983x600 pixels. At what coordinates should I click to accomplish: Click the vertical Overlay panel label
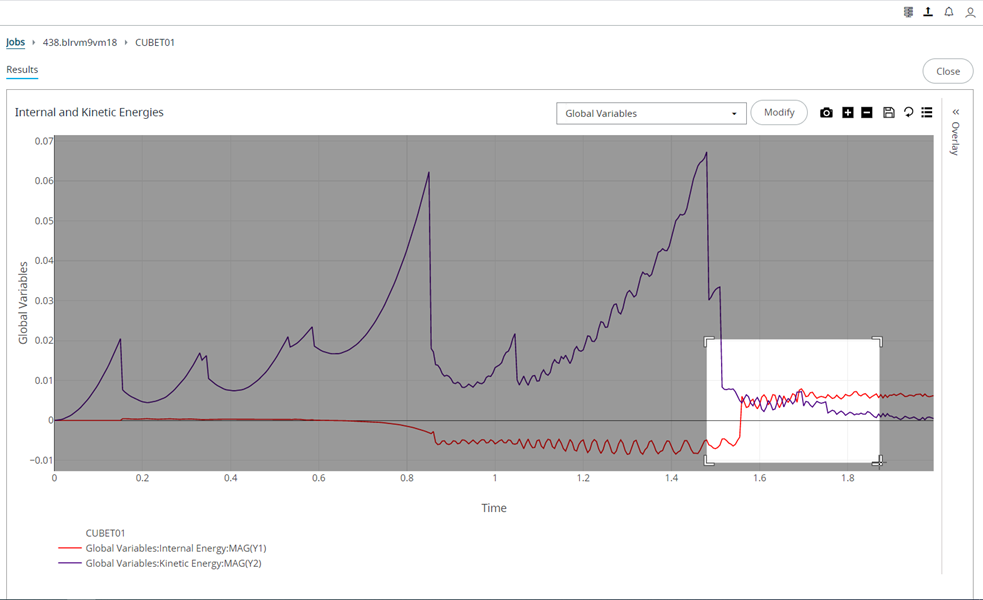click(x=955, y=139)
